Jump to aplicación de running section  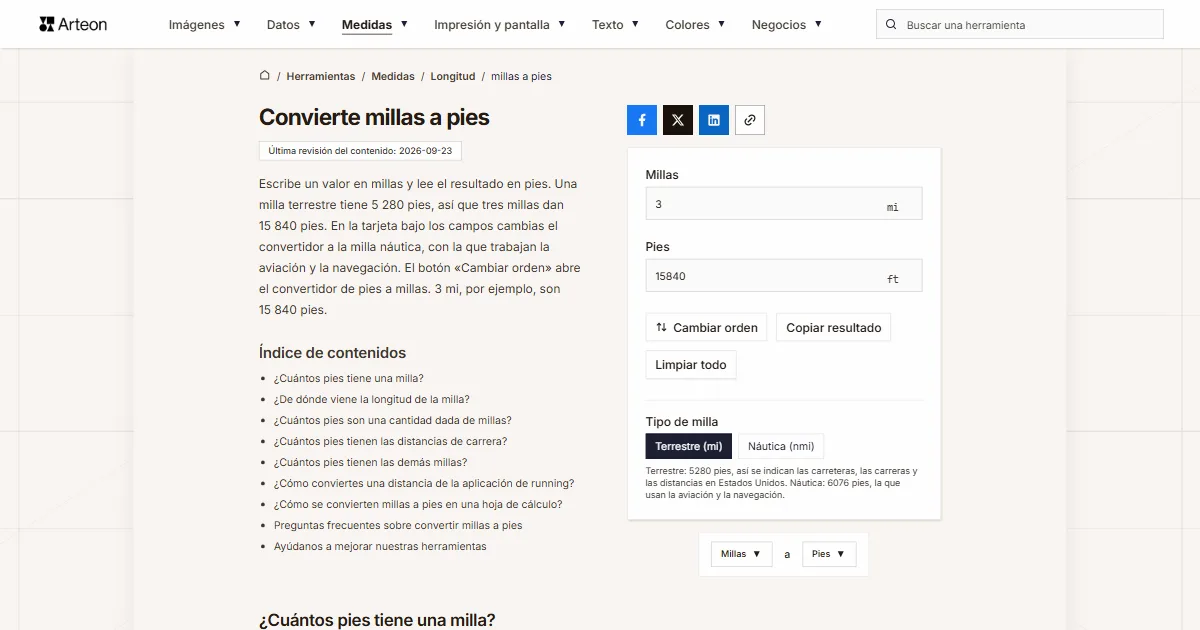424,483
